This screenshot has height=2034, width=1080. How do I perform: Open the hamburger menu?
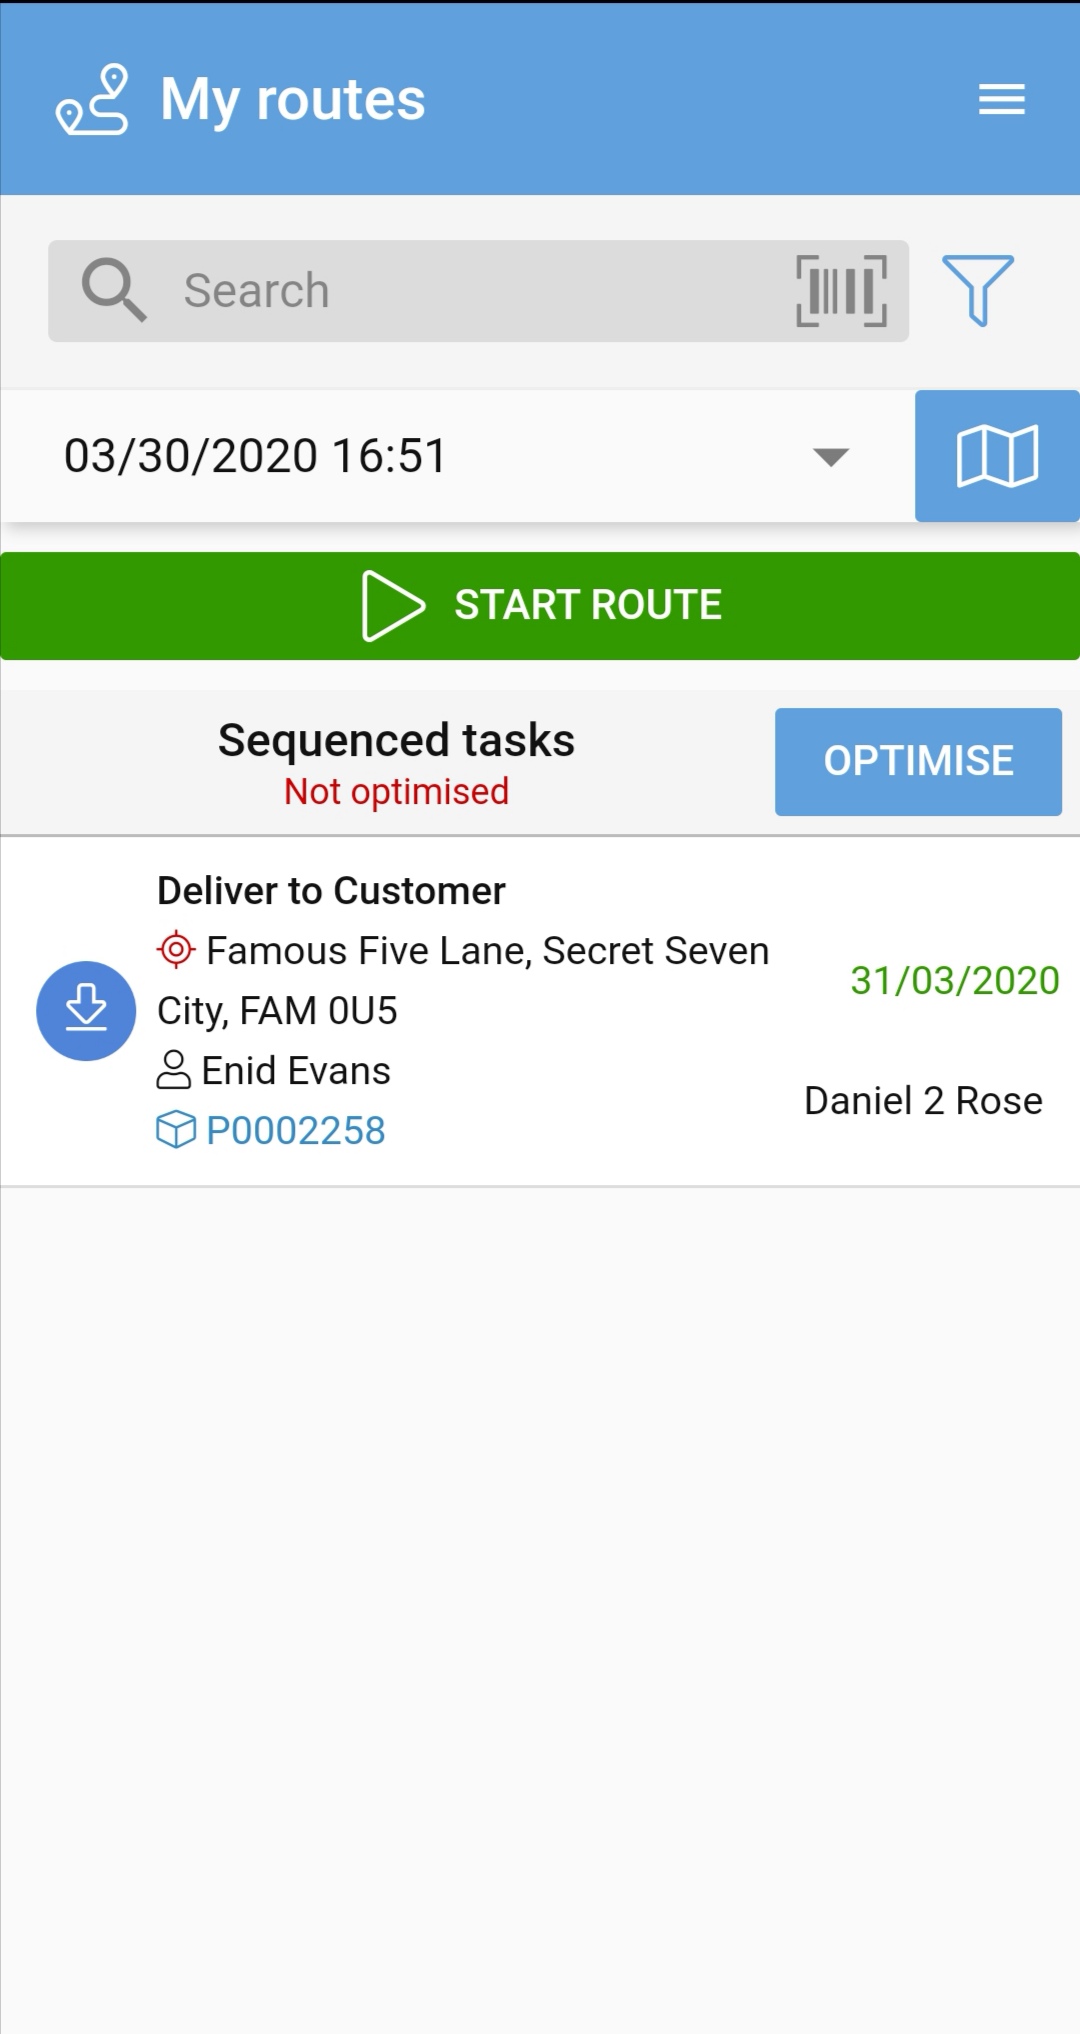tap(1001, 99)
